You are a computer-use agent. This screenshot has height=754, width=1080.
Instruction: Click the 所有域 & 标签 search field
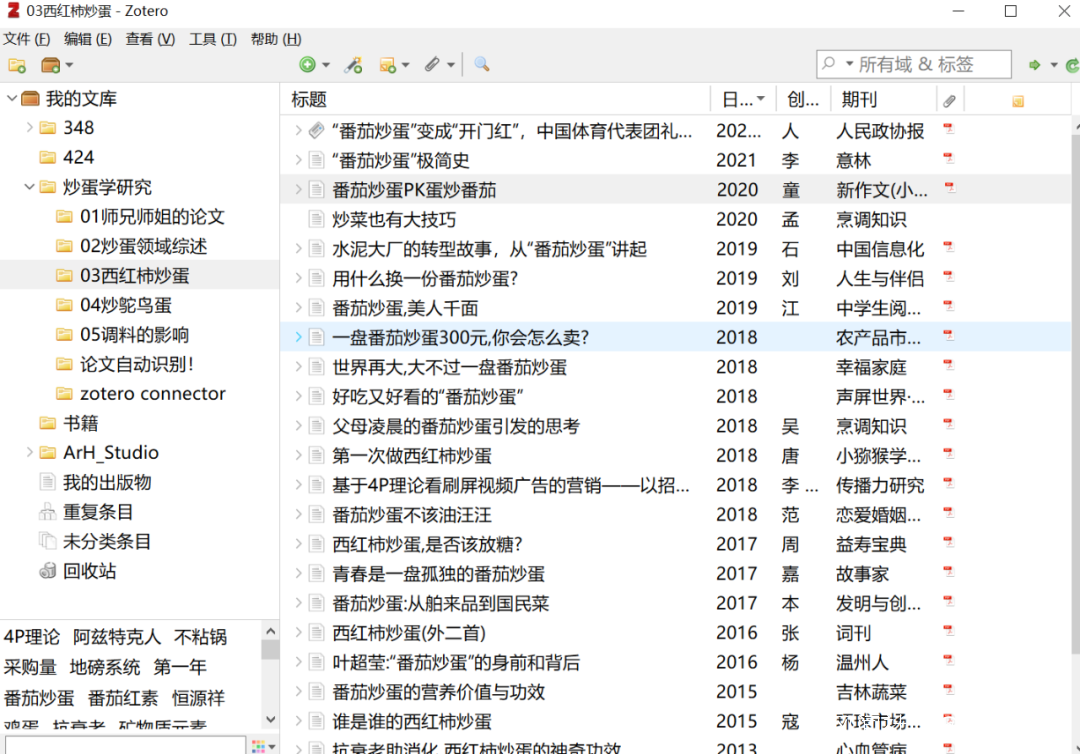[x=914, y=64]
